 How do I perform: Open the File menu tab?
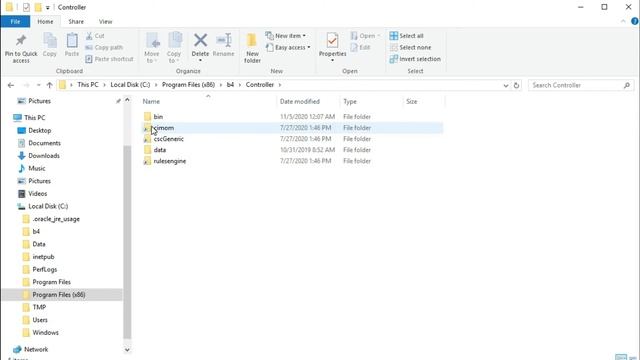pos(15,22)
